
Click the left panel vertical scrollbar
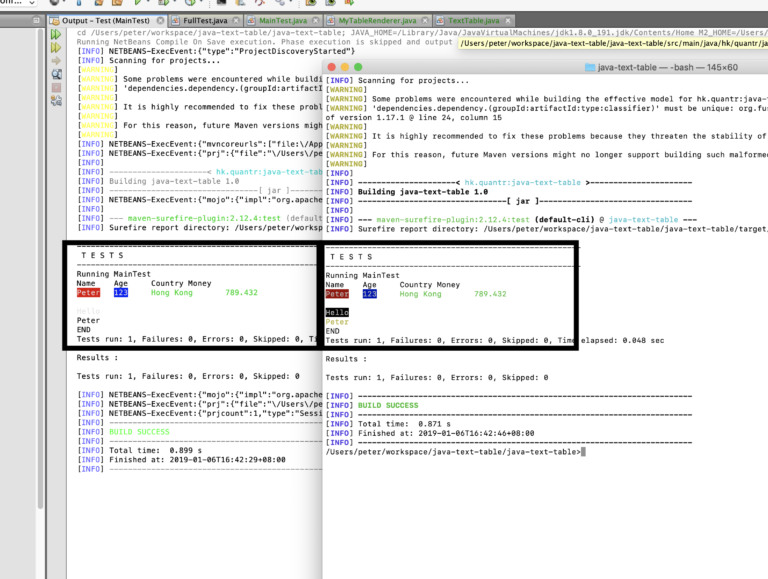tap(41, 268)
